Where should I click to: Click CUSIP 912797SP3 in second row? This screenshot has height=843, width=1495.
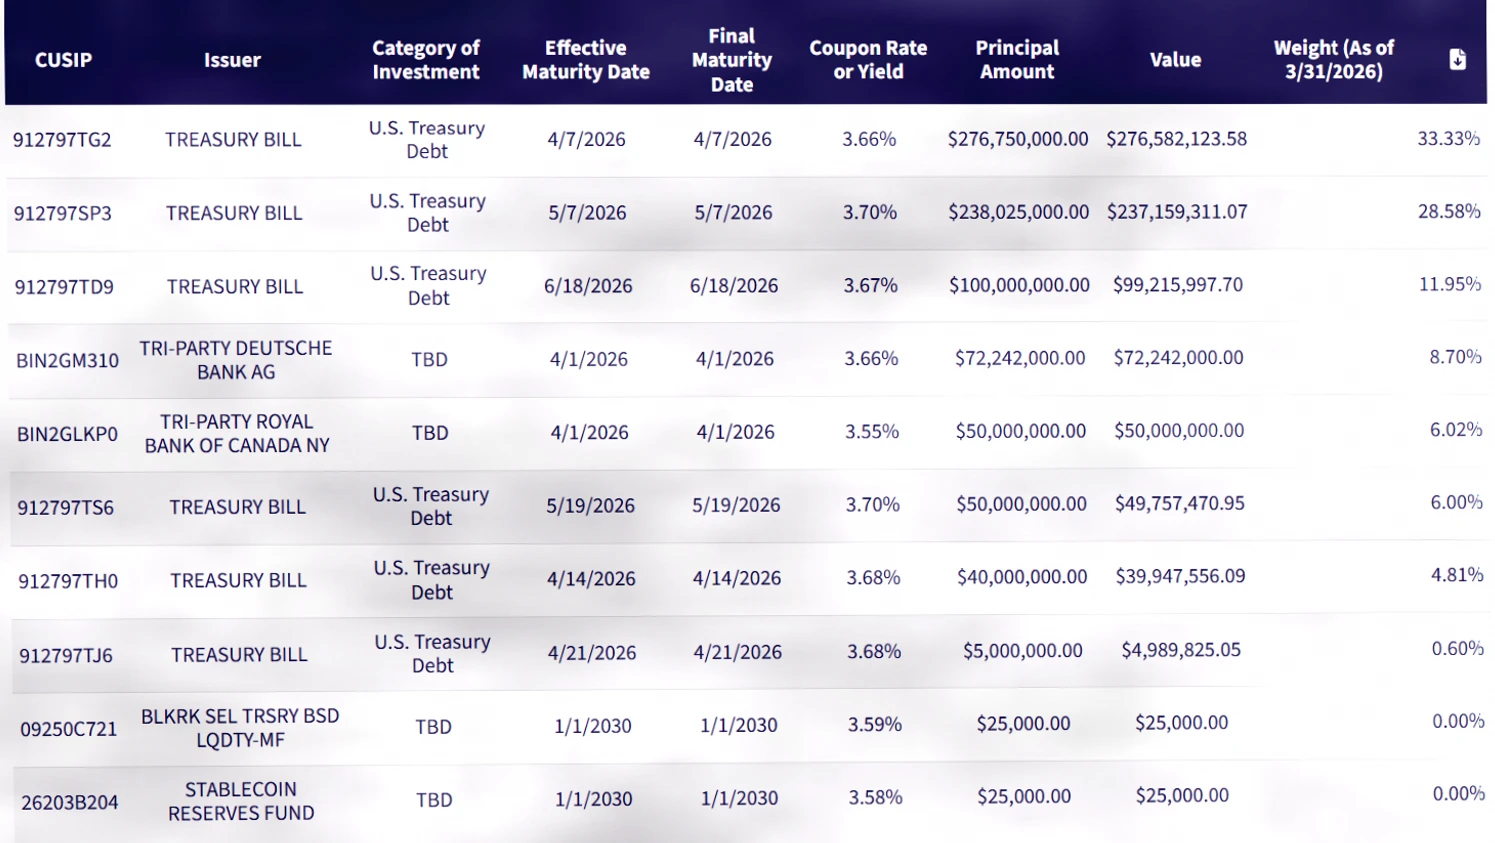point(63,213)
